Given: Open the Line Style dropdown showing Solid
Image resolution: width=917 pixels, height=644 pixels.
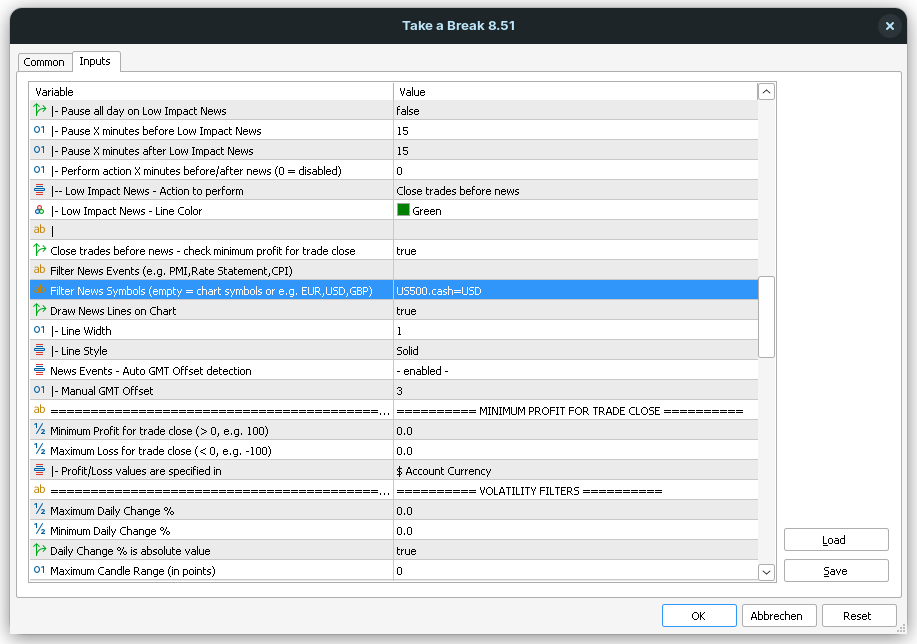Looking at the screenshot, I should pos(575,351).
